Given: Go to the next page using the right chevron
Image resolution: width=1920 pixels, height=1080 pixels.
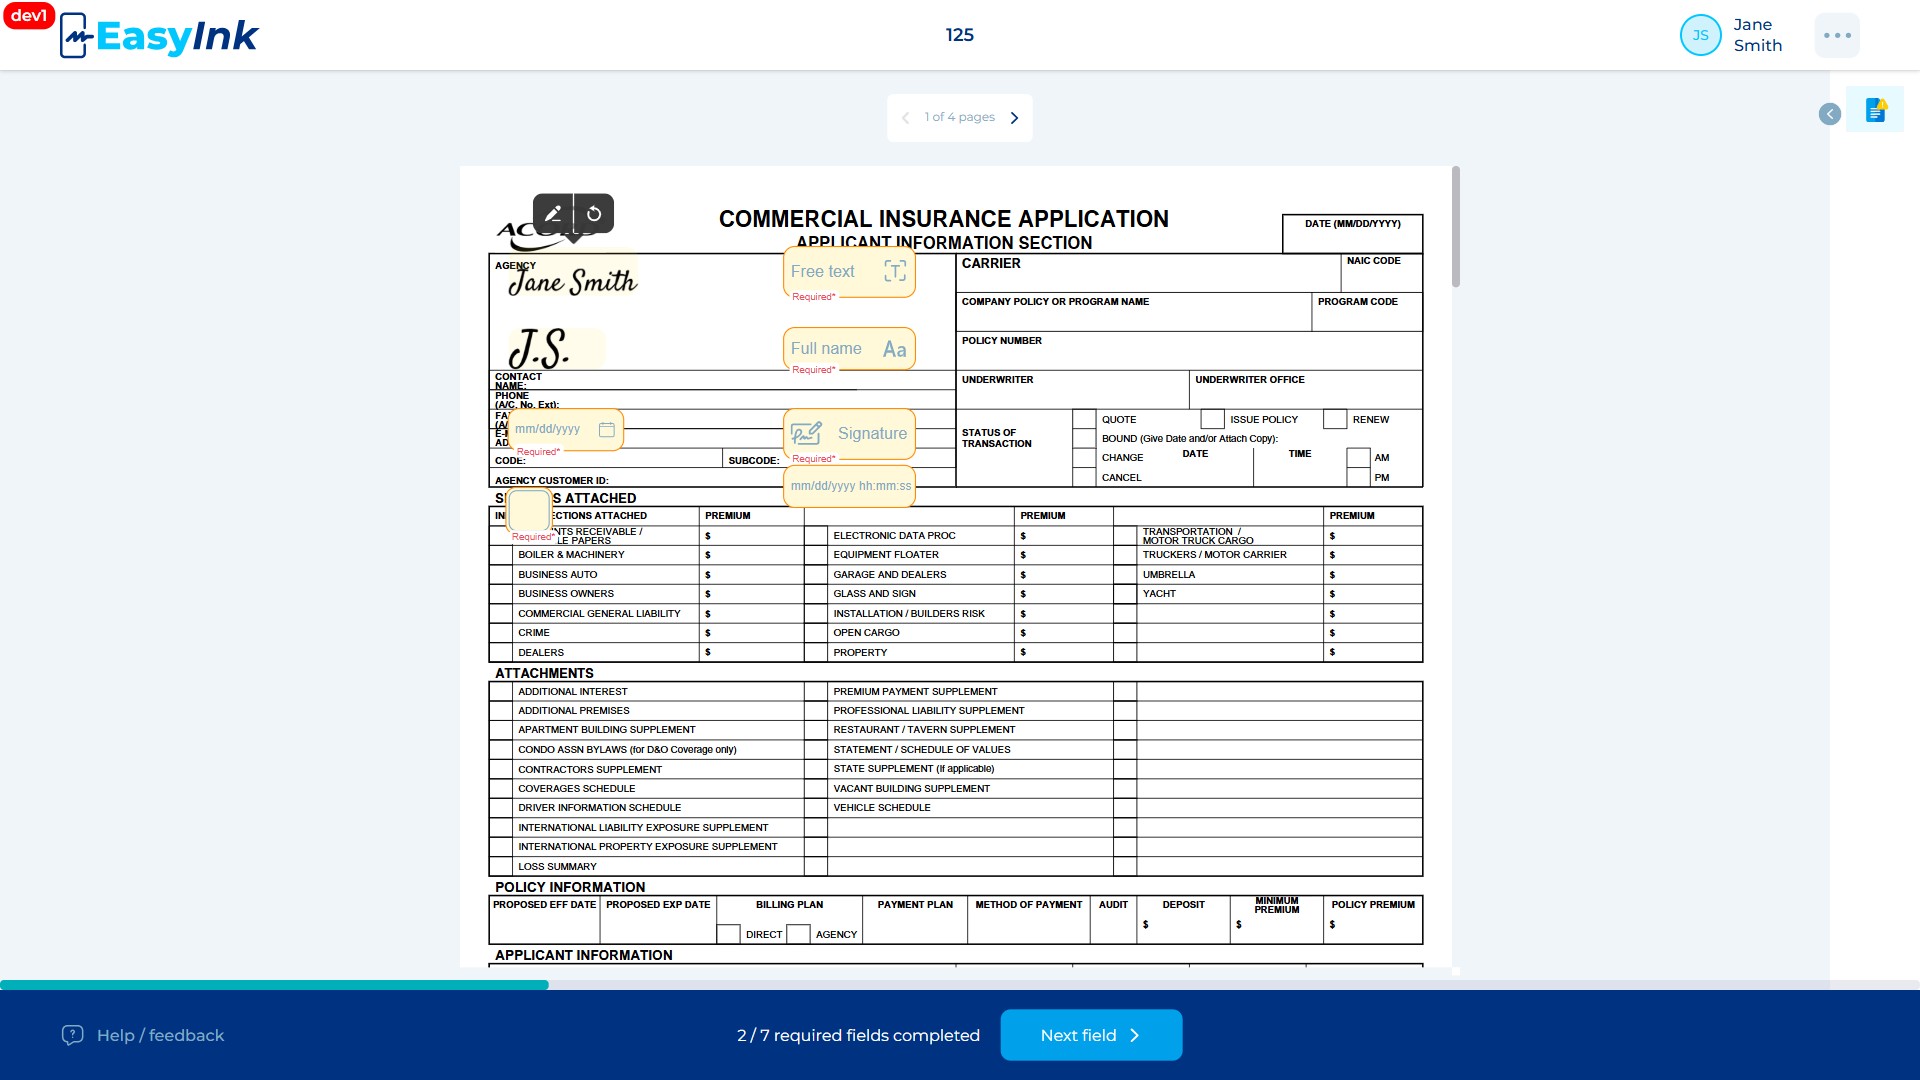Looking at the screenshot, I should [x=1014, y=118].
